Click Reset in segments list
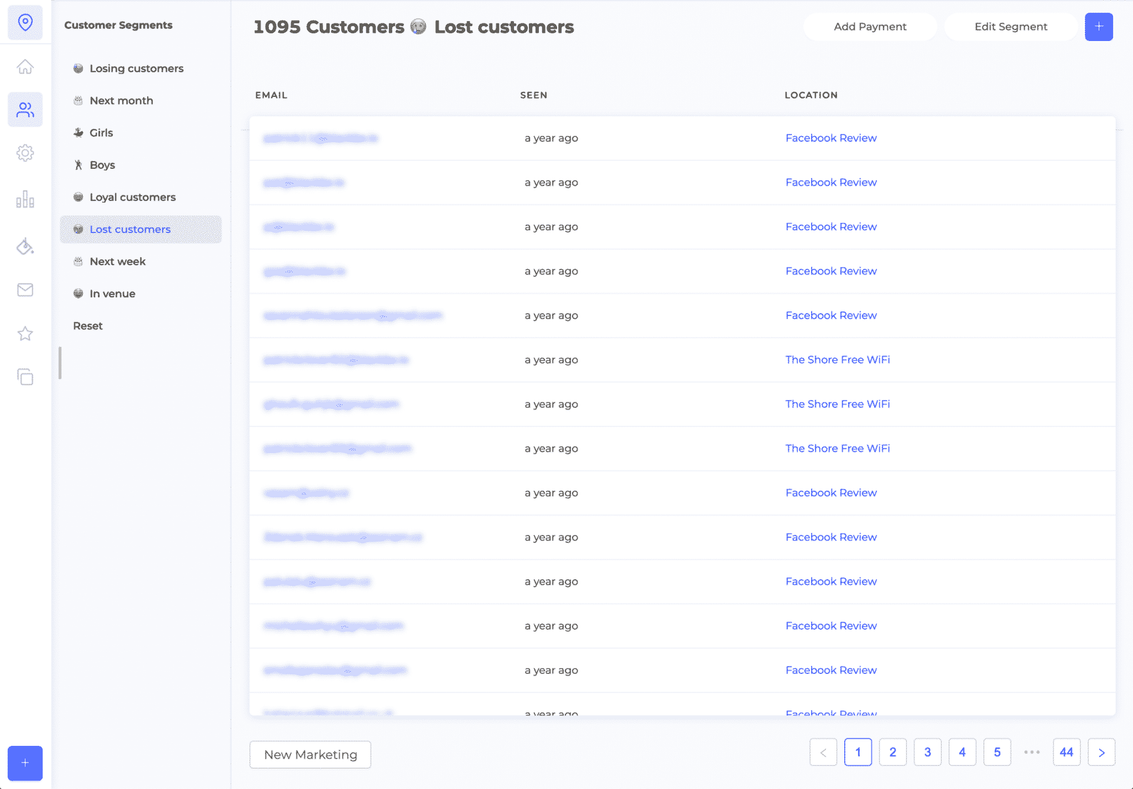Image resolution: width=1133 pixels, height=789 pixels. pos(88,326)
